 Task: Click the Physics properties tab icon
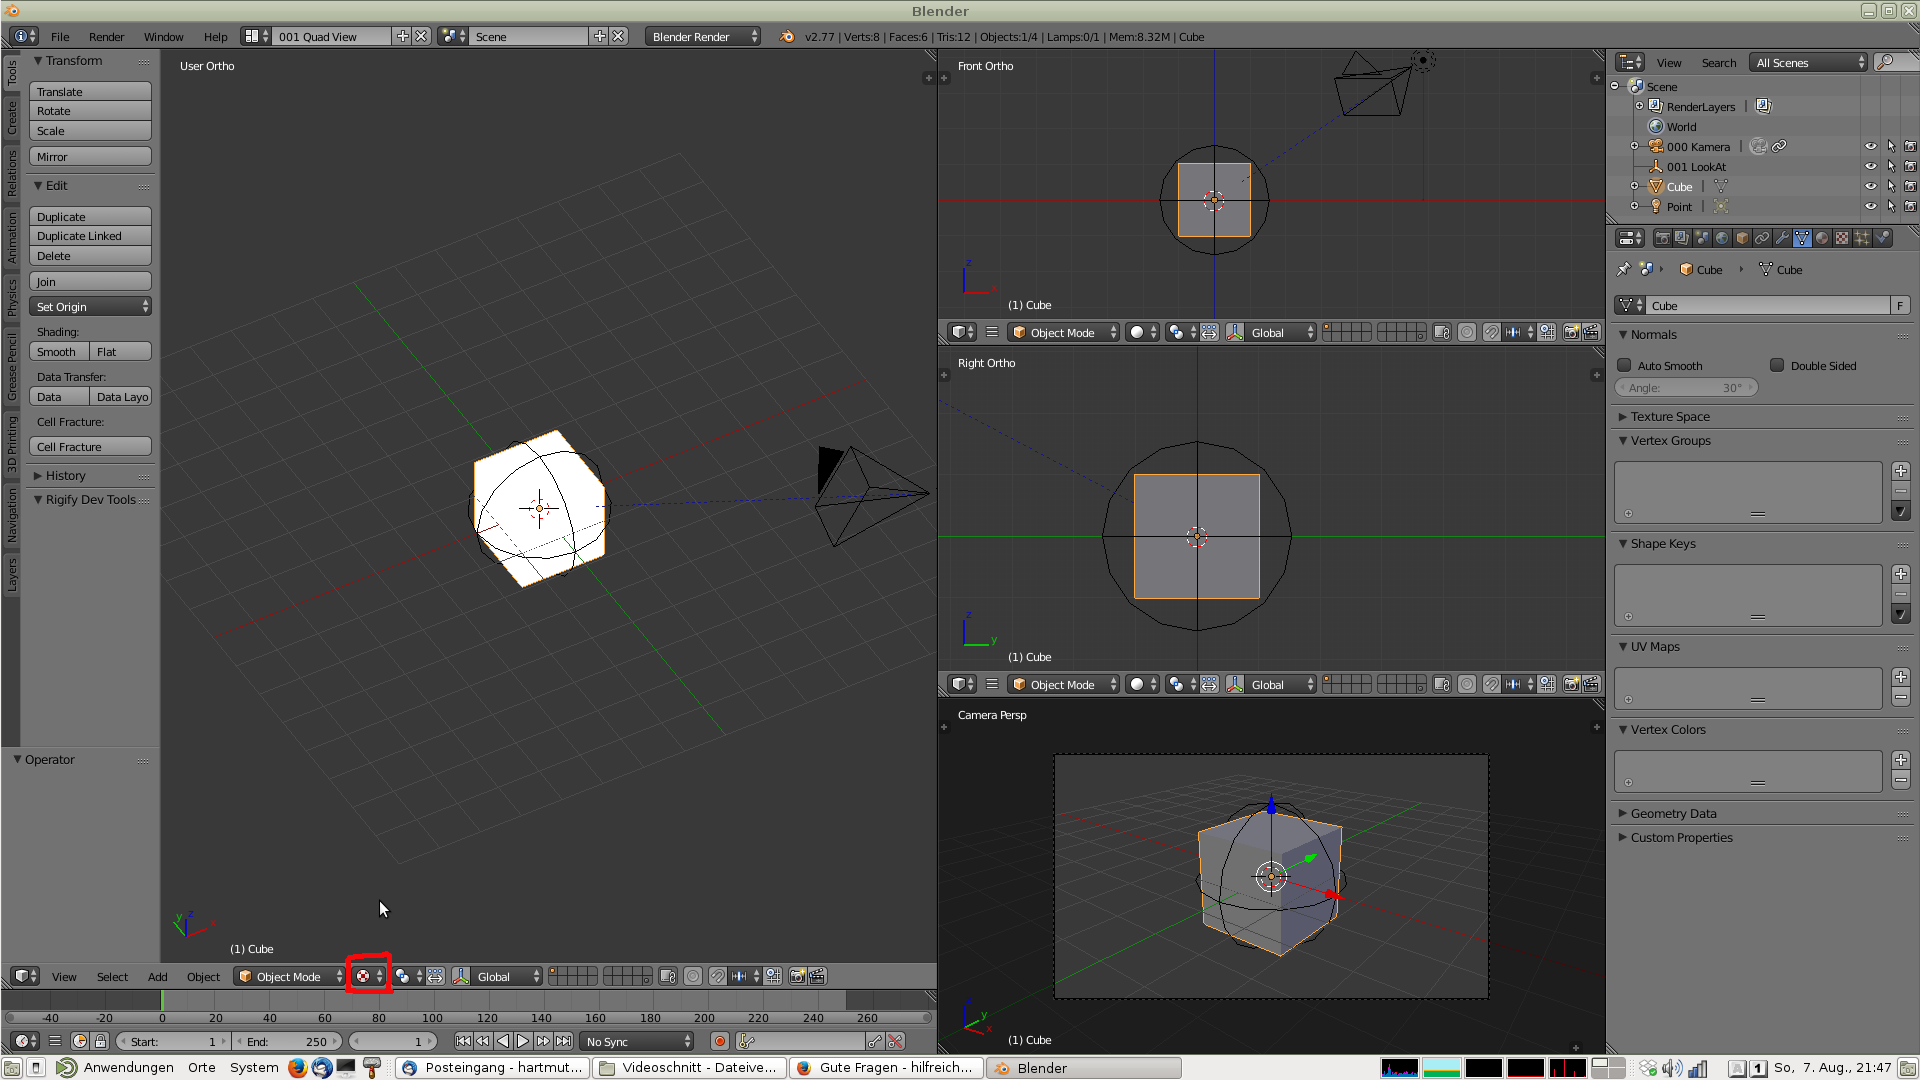(x=1882, y=238)
